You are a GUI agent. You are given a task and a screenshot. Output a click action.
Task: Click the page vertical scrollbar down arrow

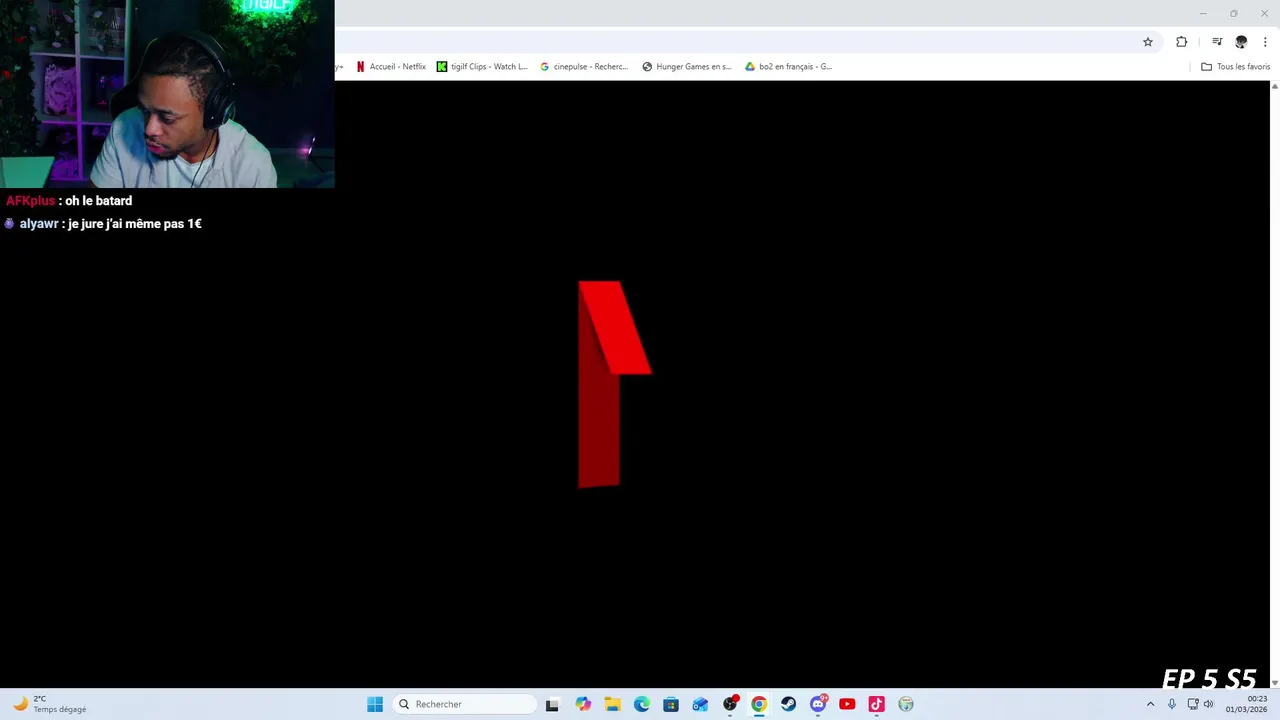pyautogui.click(x=1274, y=682)
